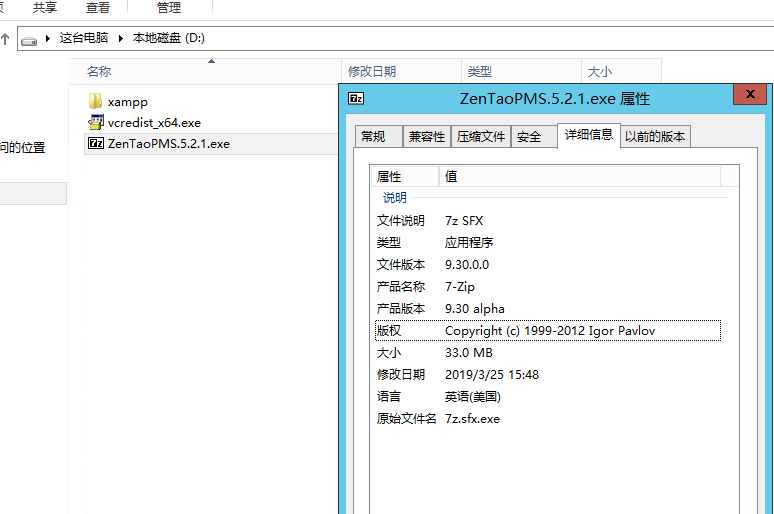This screenshot has width=774, height=514.
Task: Sort files by 修改日期 column header
Action: [x=401, y=72]
